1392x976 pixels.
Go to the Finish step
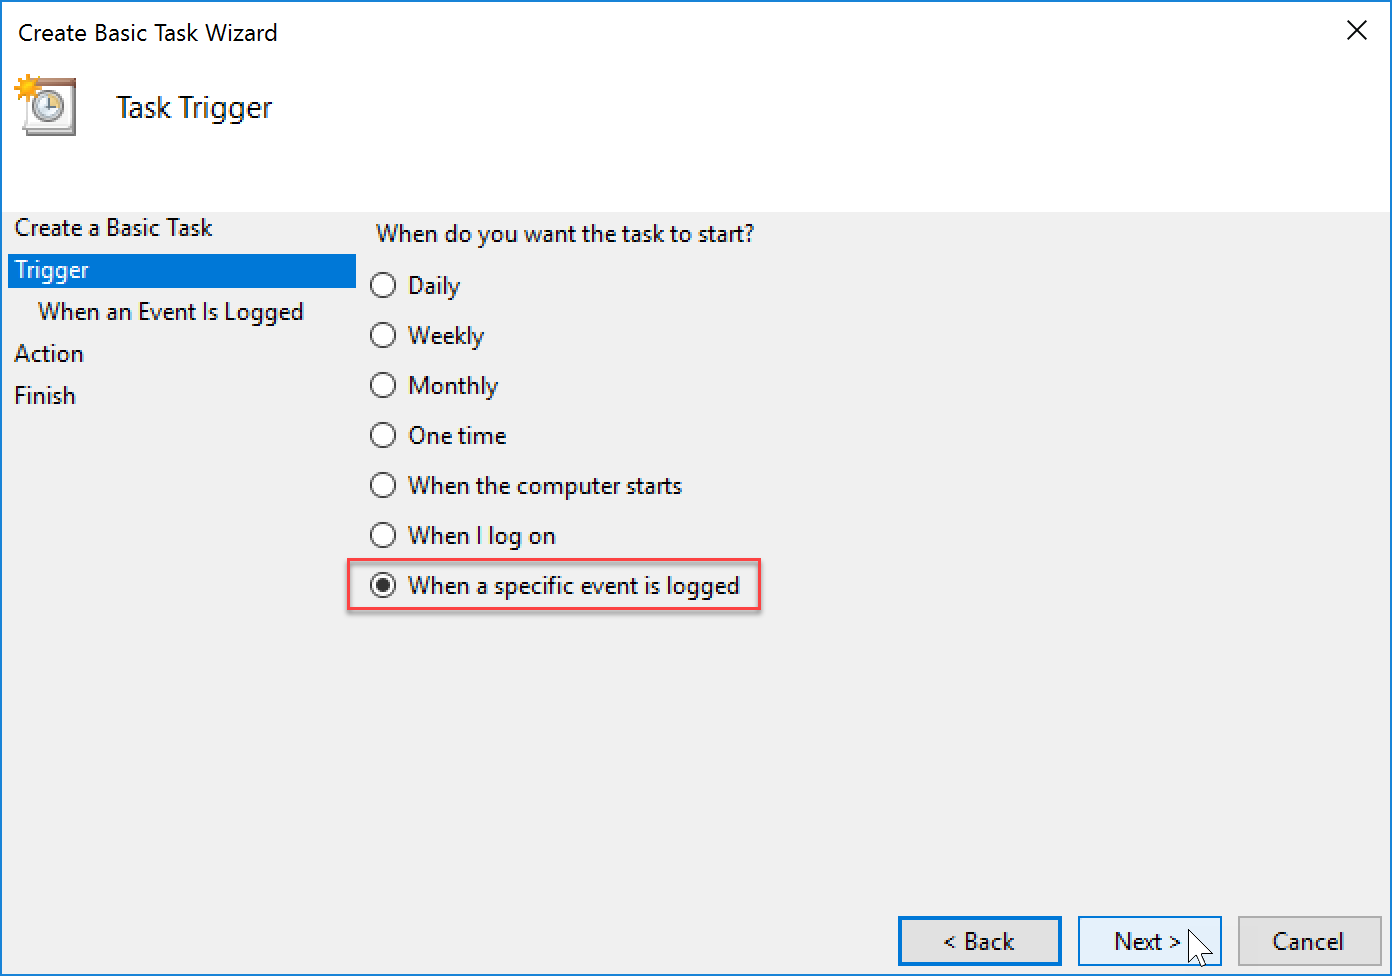45,396
